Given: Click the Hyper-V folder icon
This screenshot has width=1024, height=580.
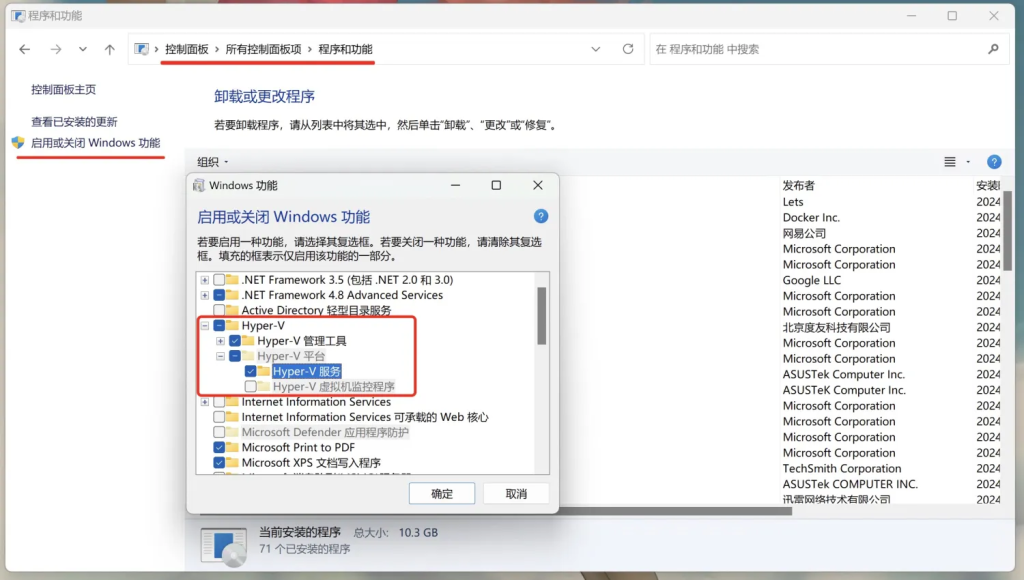Looking at the screenshot, I should click(232, 325).
